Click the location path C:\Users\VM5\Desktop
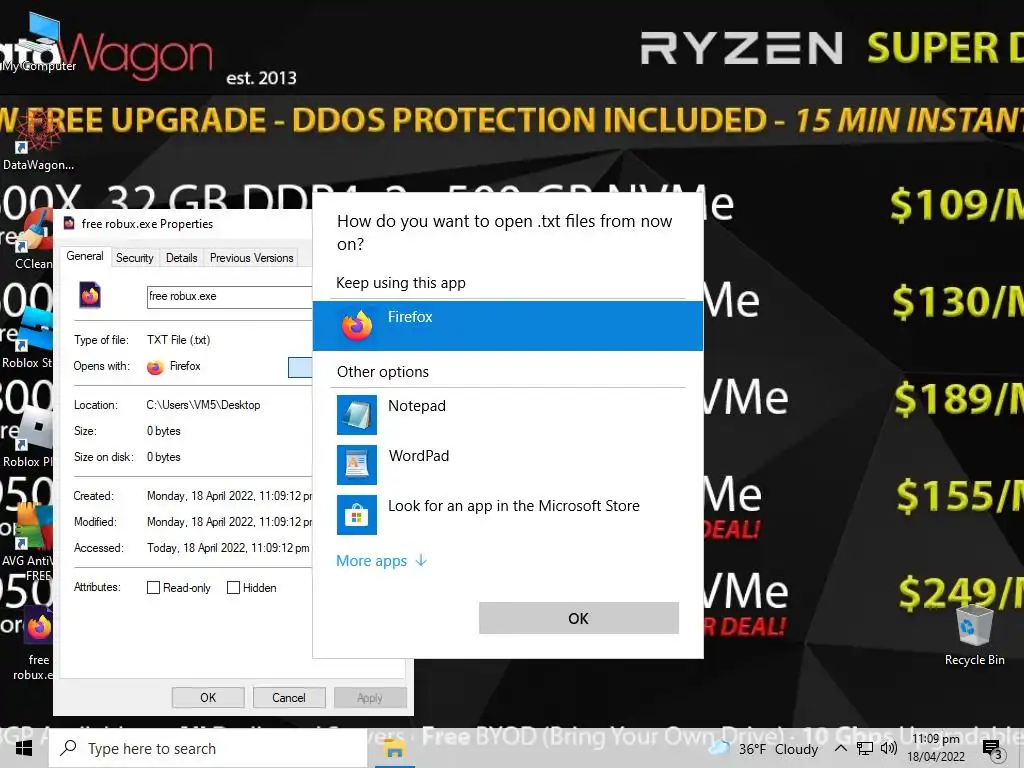The height and width of the screenshot is (768, 1024). pyautogui.click(x=203, y=405)
